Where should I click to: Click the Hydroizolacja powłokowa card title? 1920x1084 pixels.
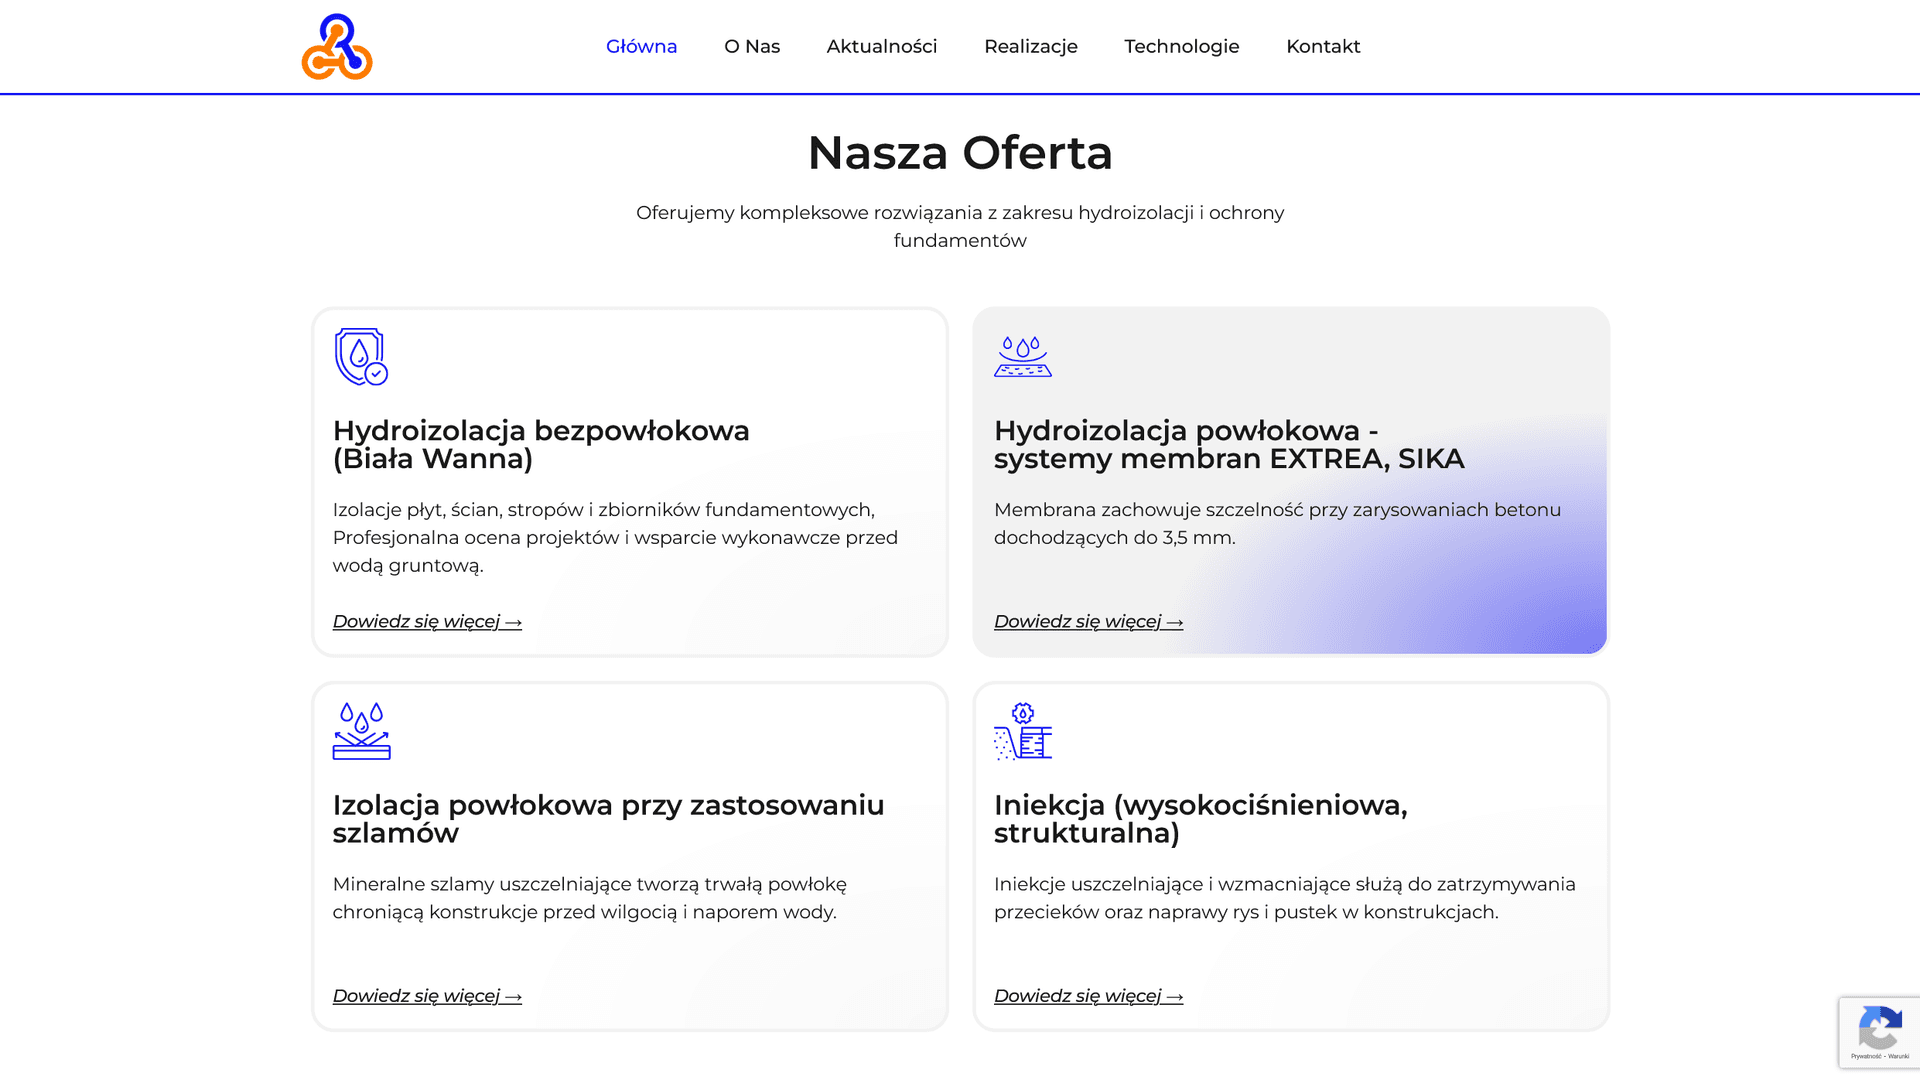(1228, 445)
